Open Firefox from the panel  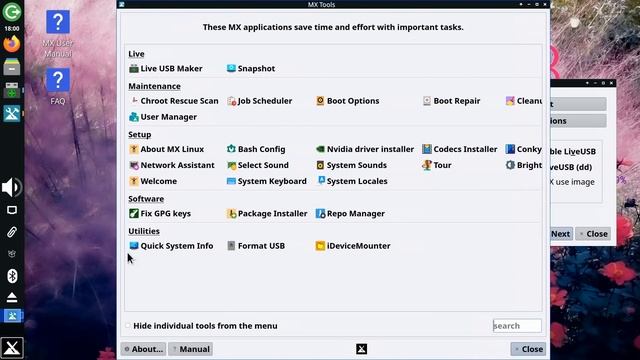(12, 44)
